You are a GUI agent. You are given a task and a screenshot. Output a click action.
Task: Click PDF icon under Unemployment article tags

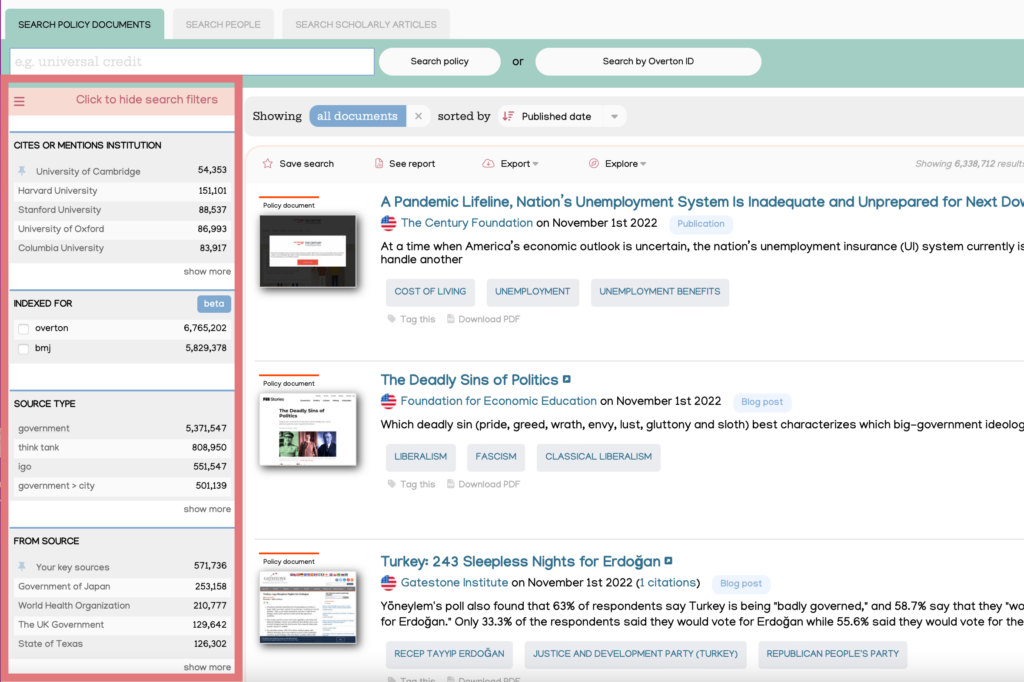(451, 319)
